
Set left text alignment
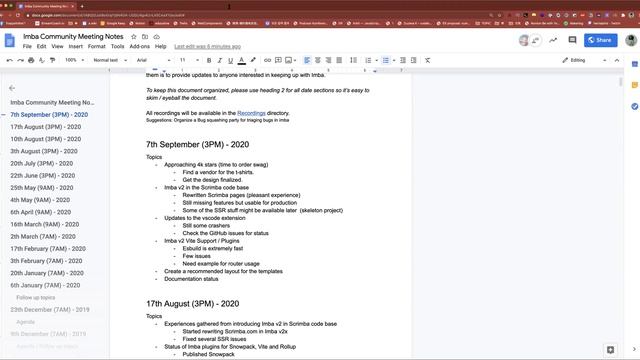[307, 60]
